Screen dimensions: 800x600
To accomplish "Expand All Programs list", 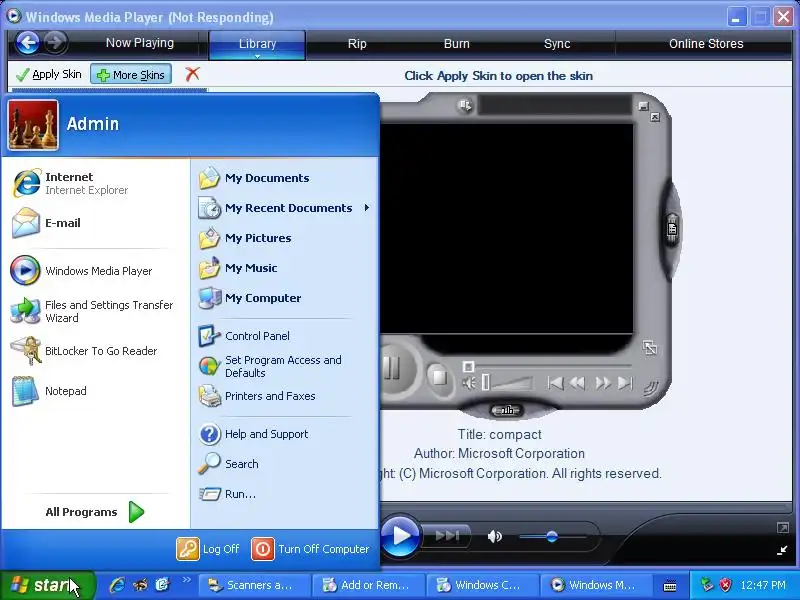I will click(95, 512).
